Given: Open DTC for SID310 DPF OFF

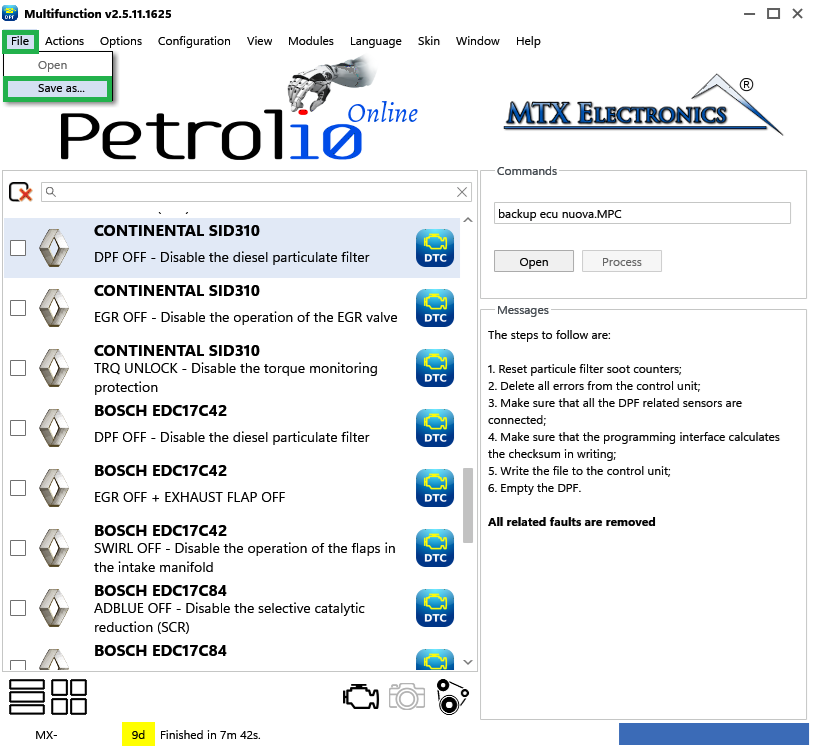Looking at the screenshot, I should (x=435, y=248).
